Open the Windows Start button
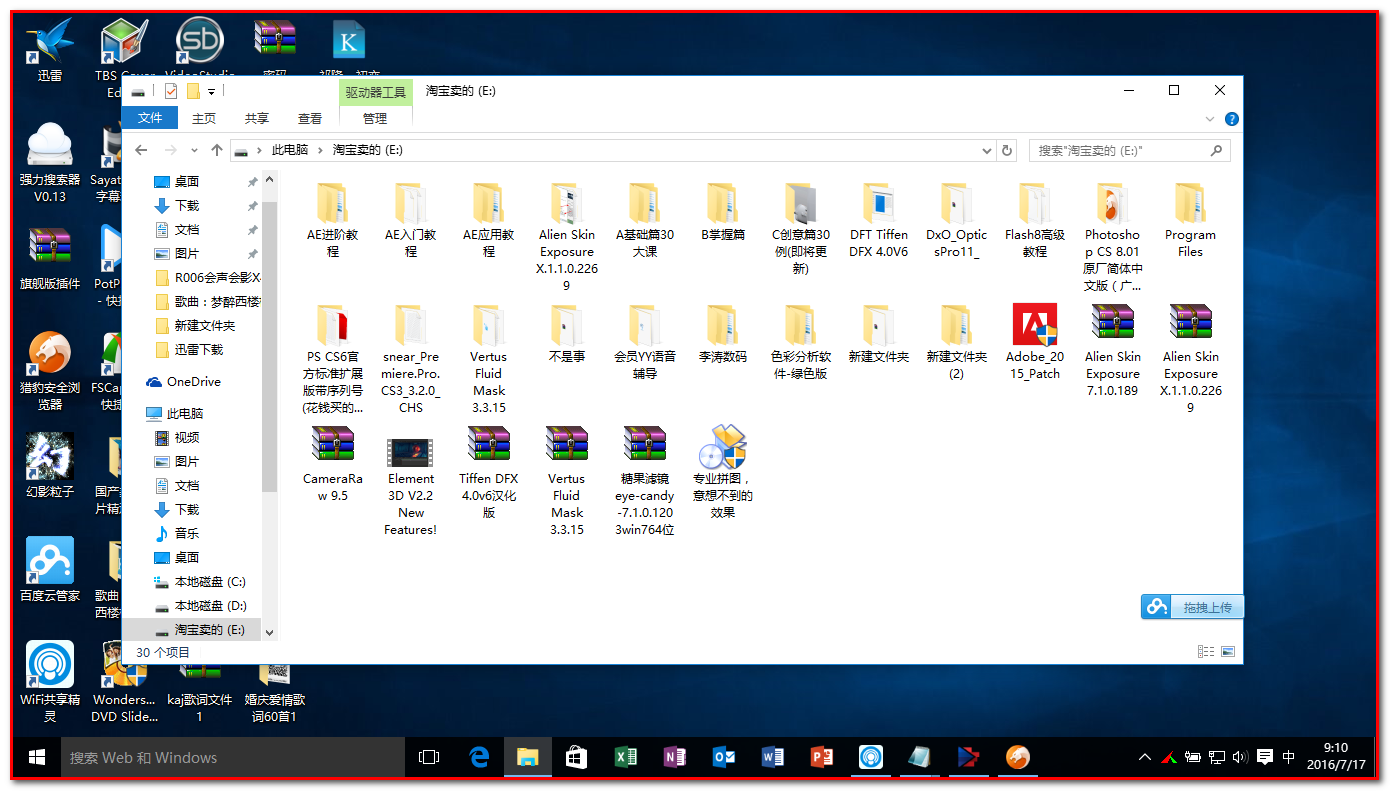1390x791 pixels. click(37, 758)
